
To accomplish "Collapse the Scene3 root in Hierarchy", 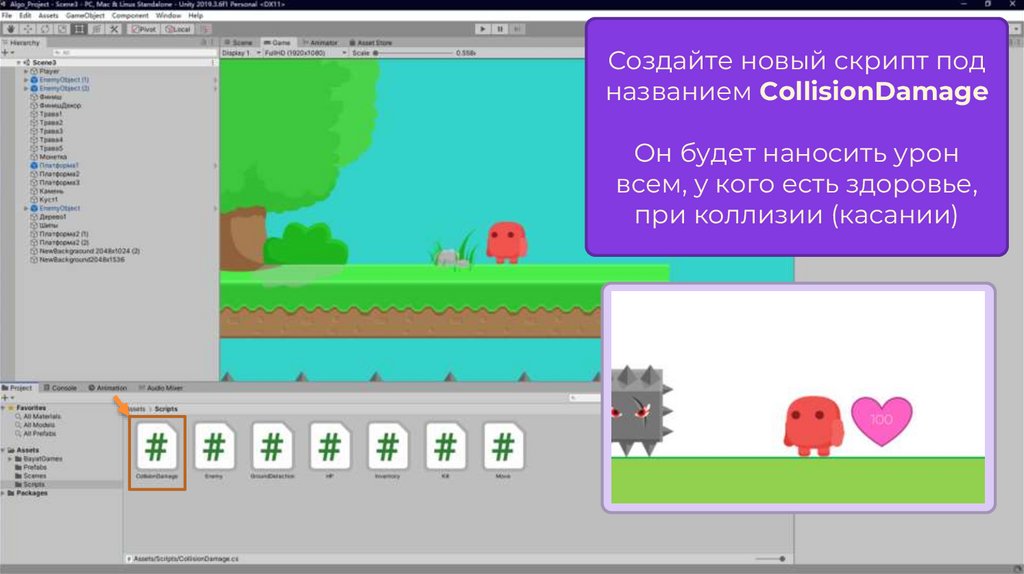I will 18,63.
